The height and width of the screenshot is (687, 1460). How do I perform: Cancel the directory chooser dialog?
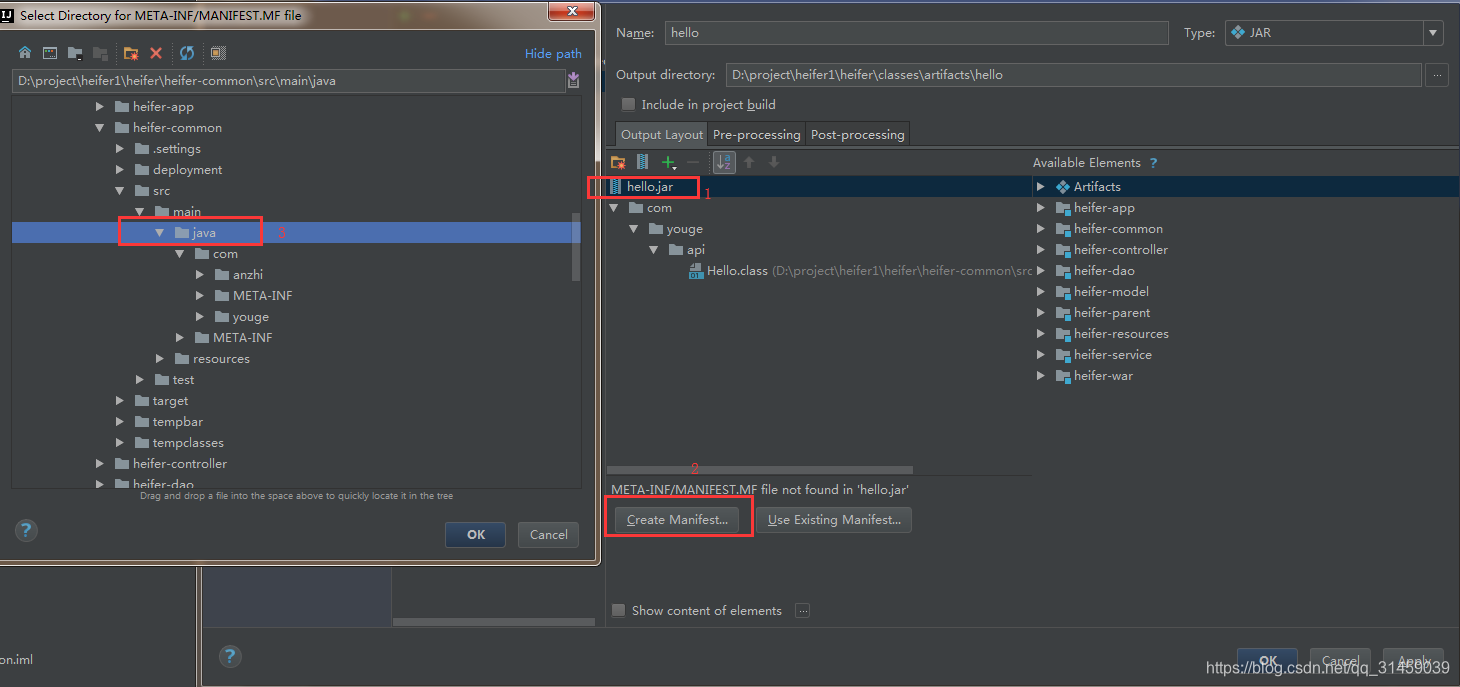point(549,535)
